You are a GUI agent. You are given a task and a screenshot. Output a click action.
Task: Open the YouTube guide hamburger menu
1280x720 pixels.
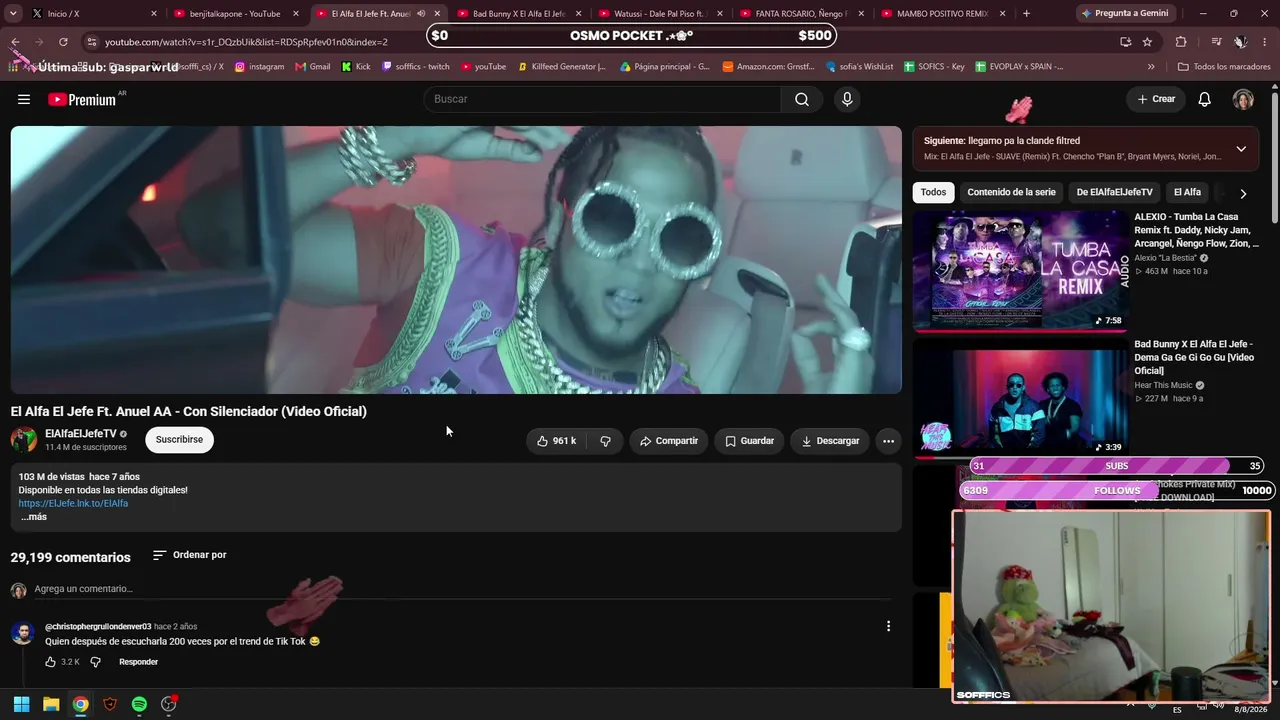(24, 99)
